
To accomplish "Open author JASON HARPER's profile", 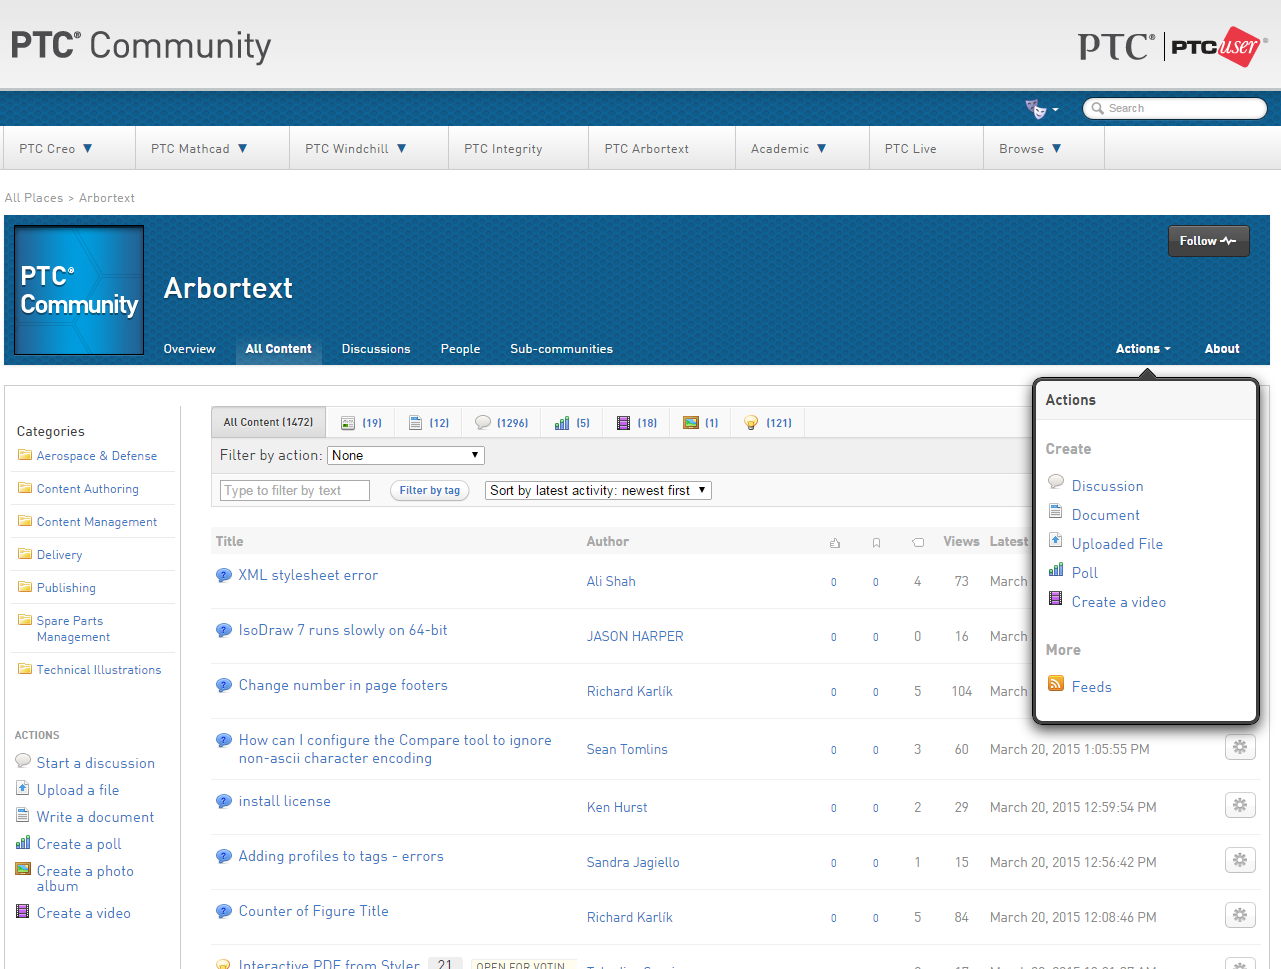I will (635, 636).
